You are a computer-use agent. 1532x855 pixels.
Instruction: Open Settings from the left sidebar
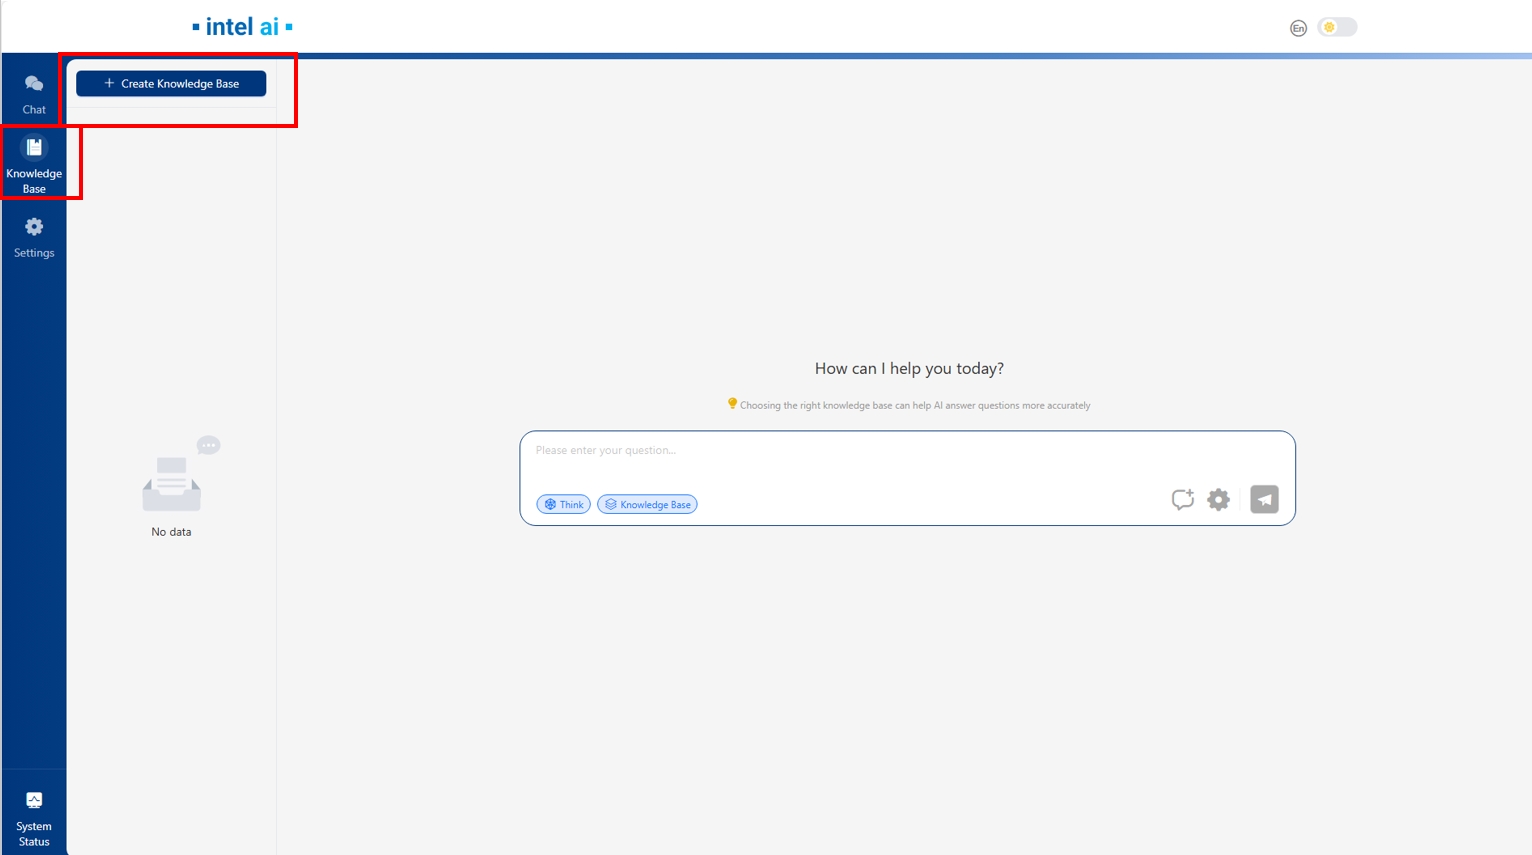point(34,237)
